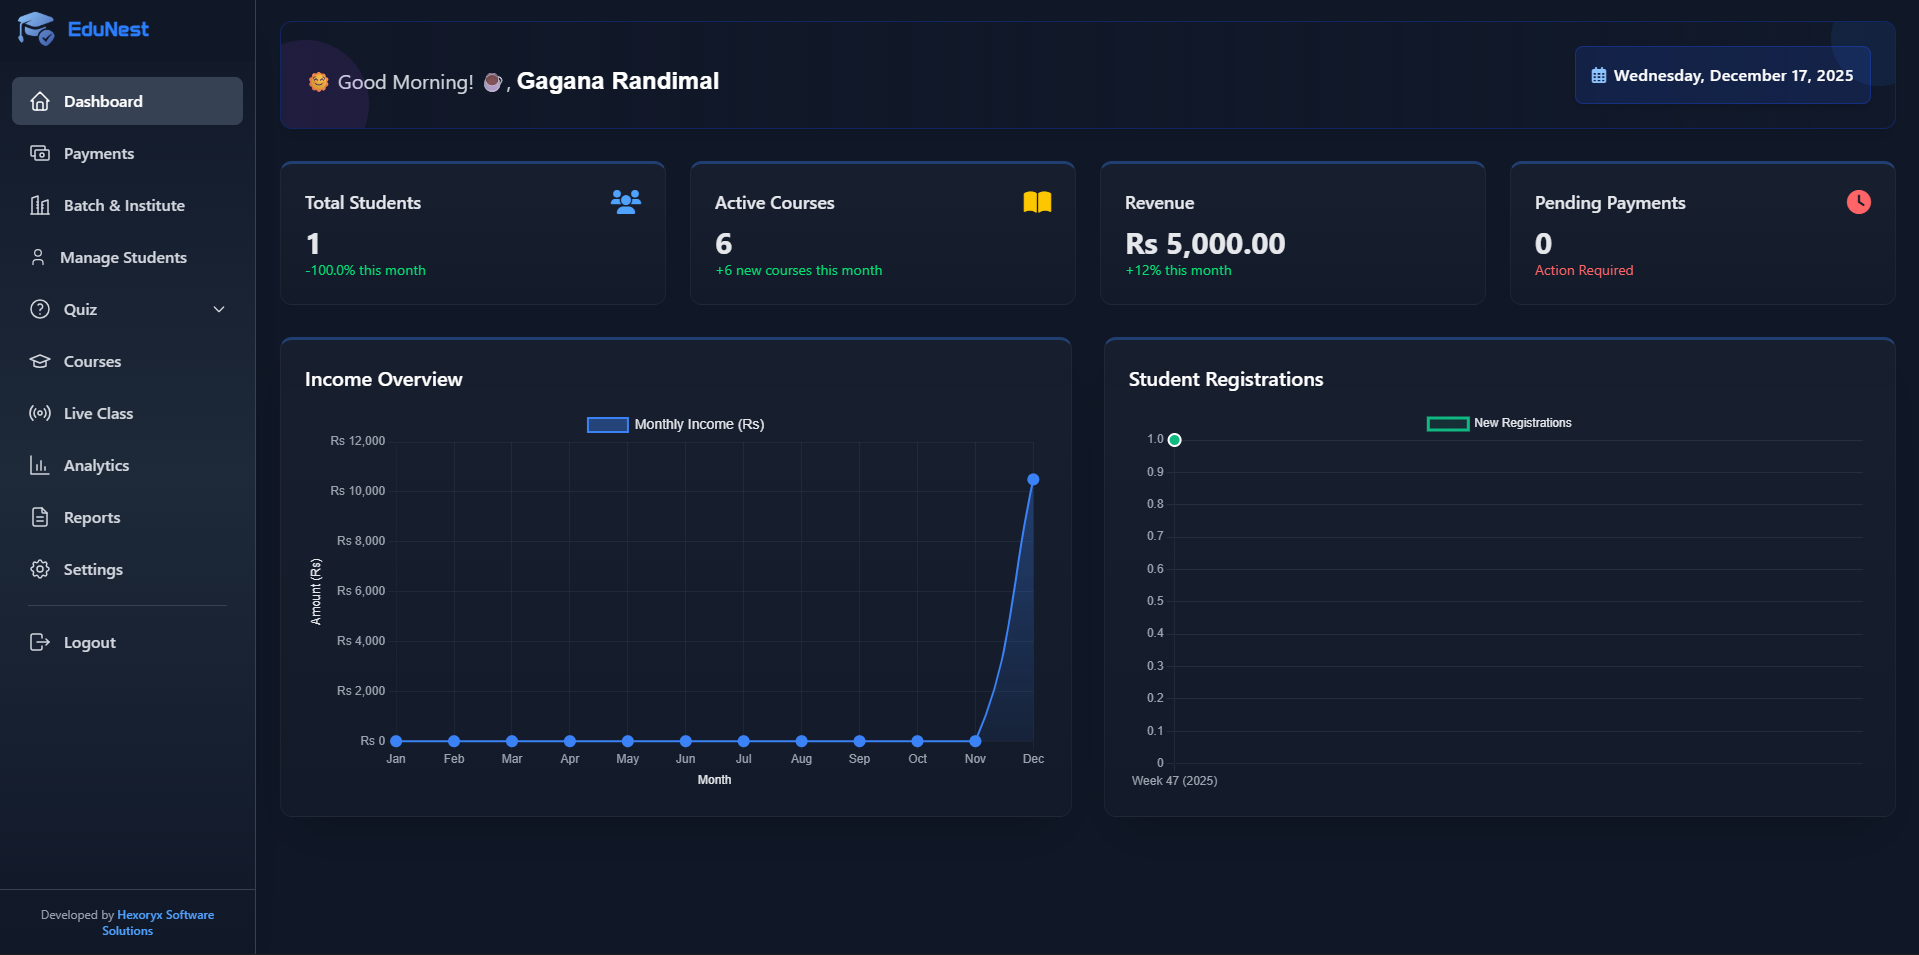Image resolution: width=1919 pixels, height=955 pixels.
Task: Select the Courses graduation cap icon
Action: point(40,361)
